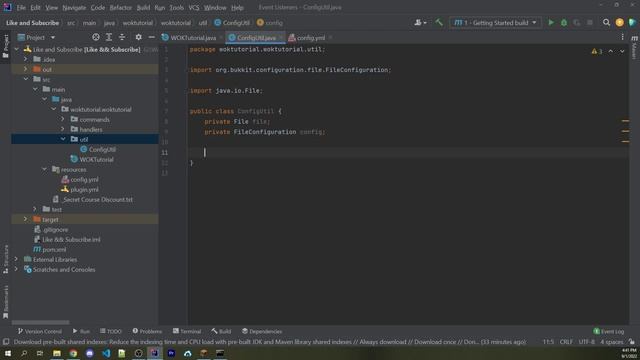Click the Run (green play) button

pyautogui.click(x=551, y=23)
